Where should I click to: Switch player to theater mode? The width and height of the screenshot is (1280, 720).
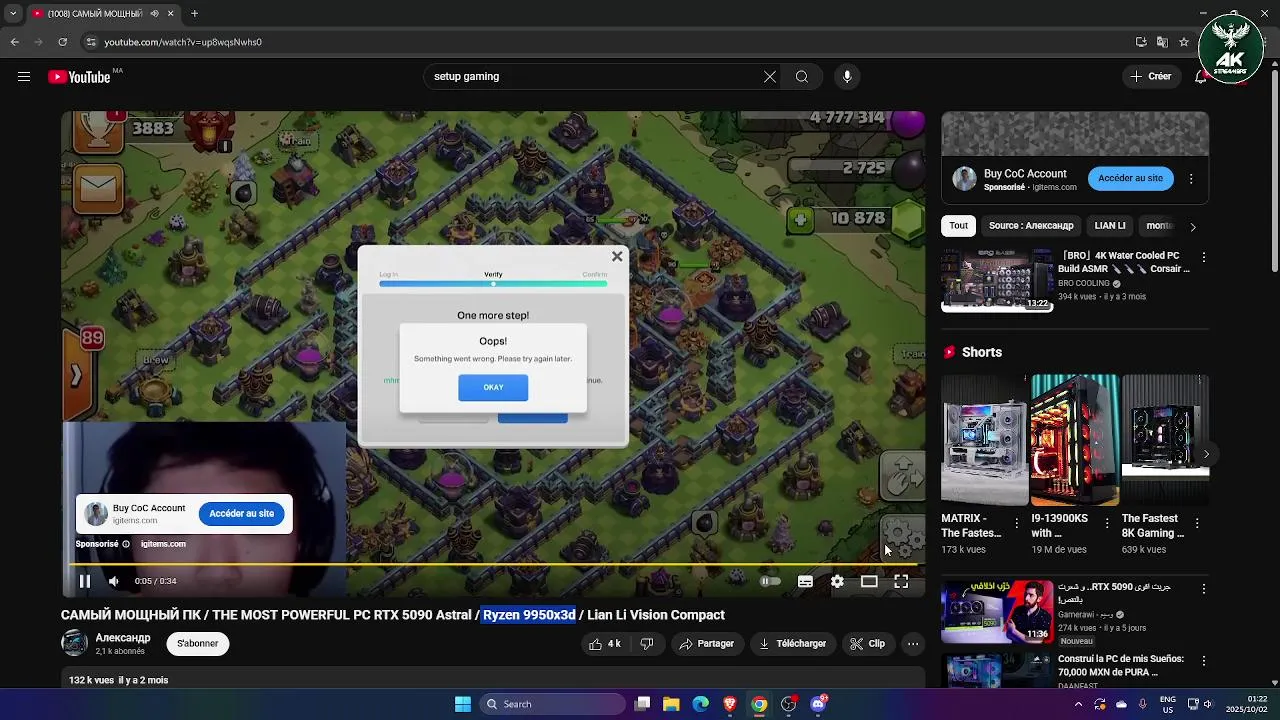point(869,581)
